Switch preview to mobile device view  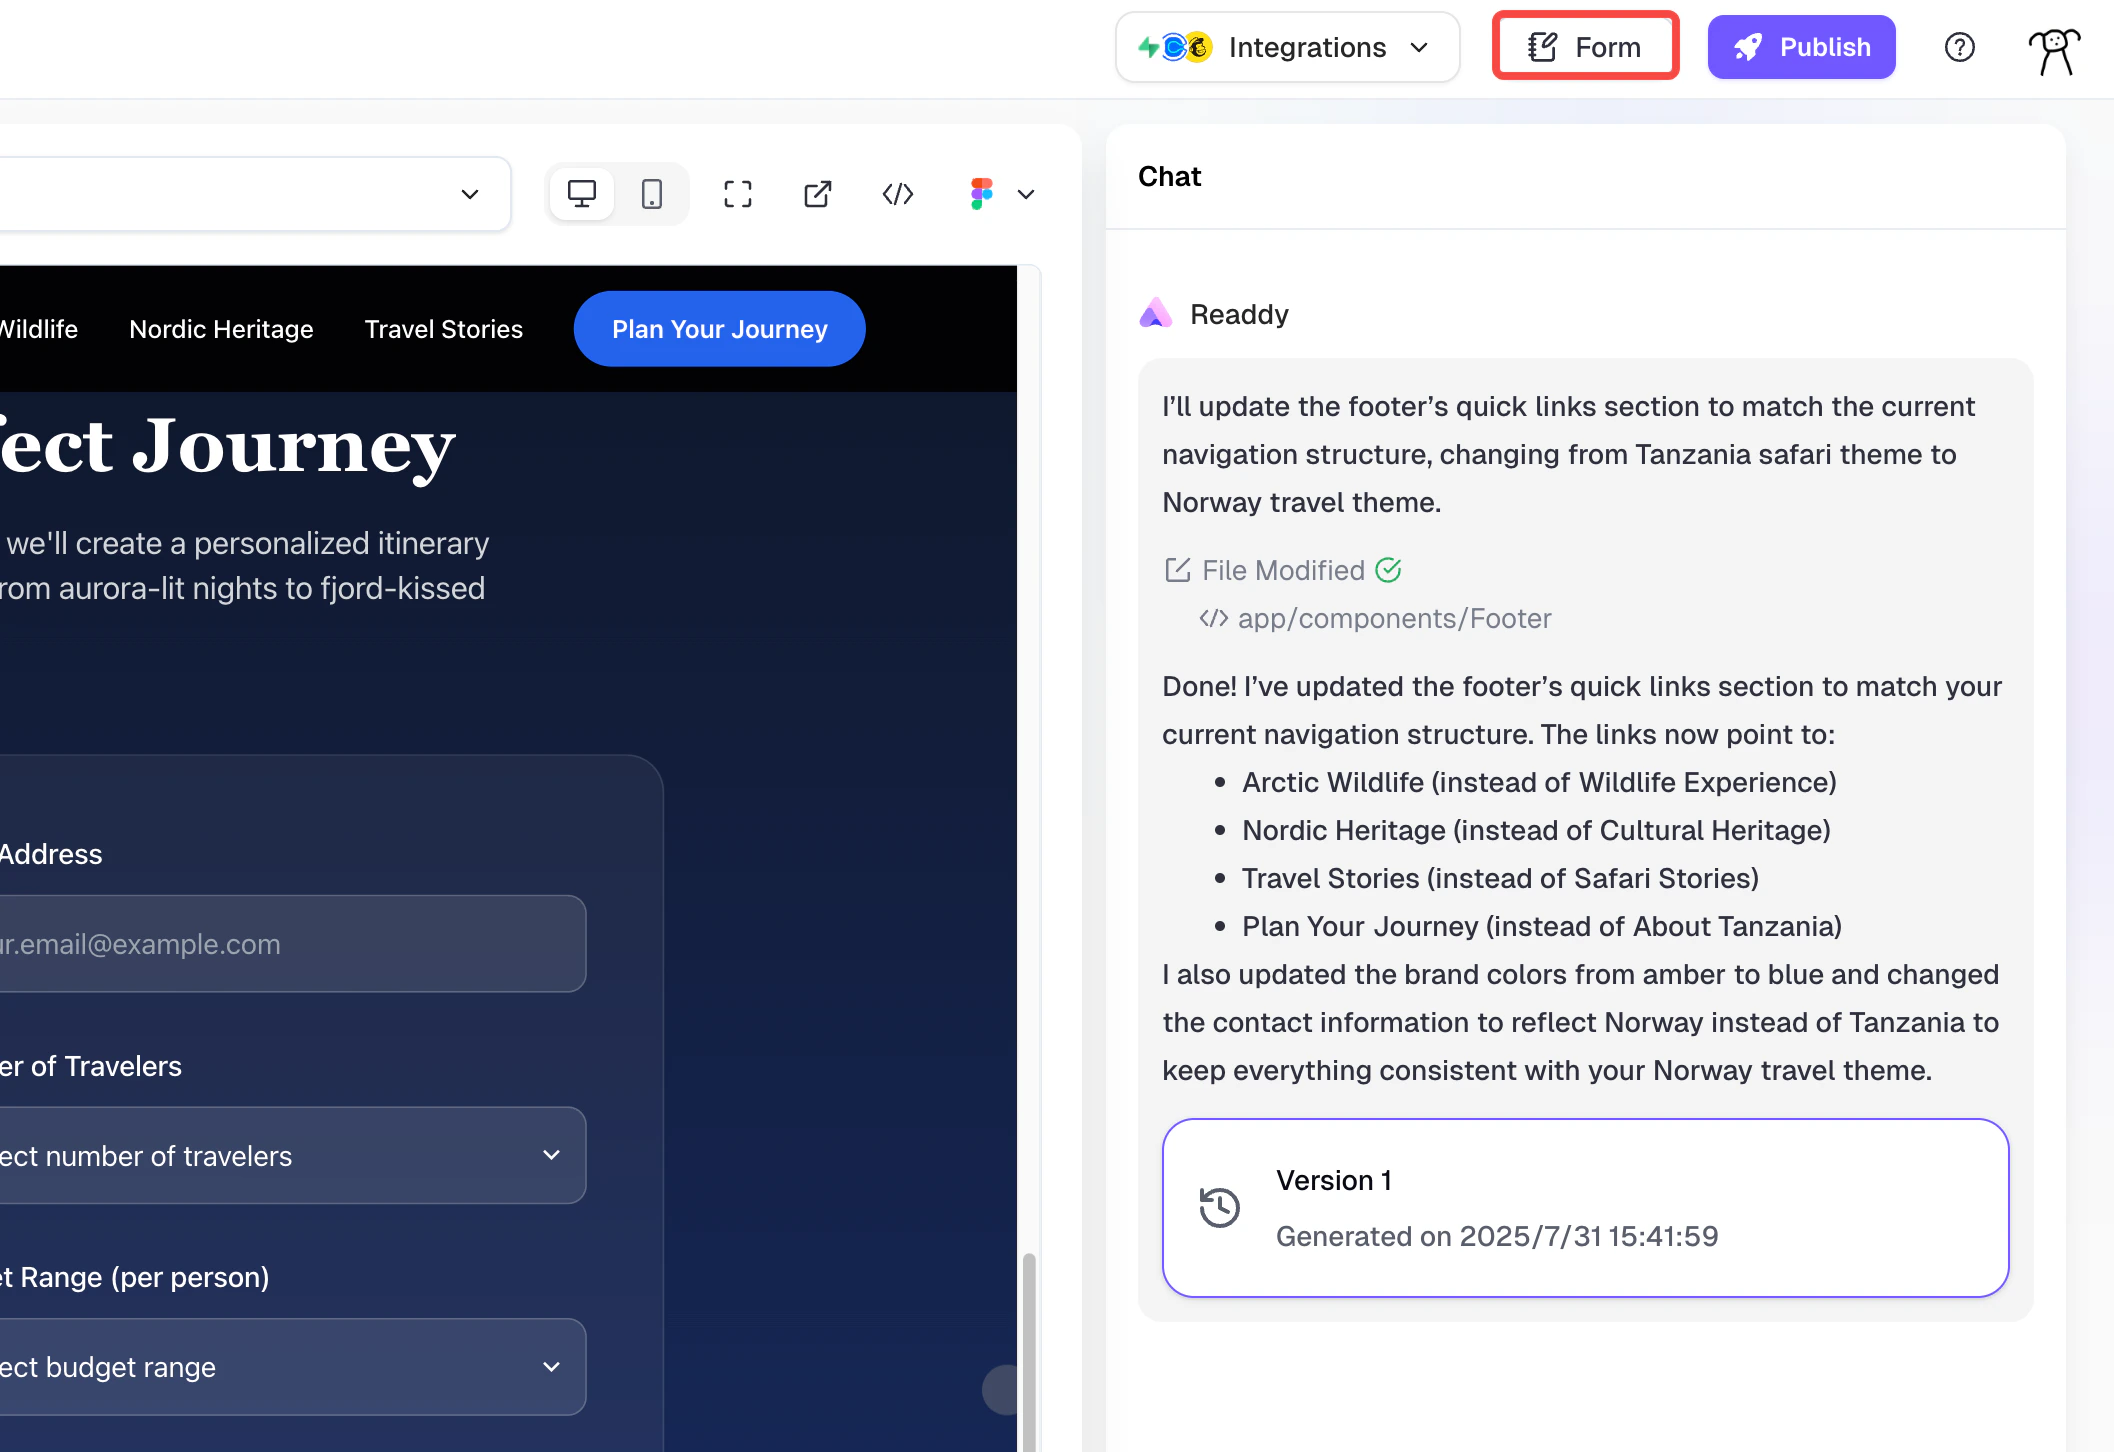click(x=653, y=193)
